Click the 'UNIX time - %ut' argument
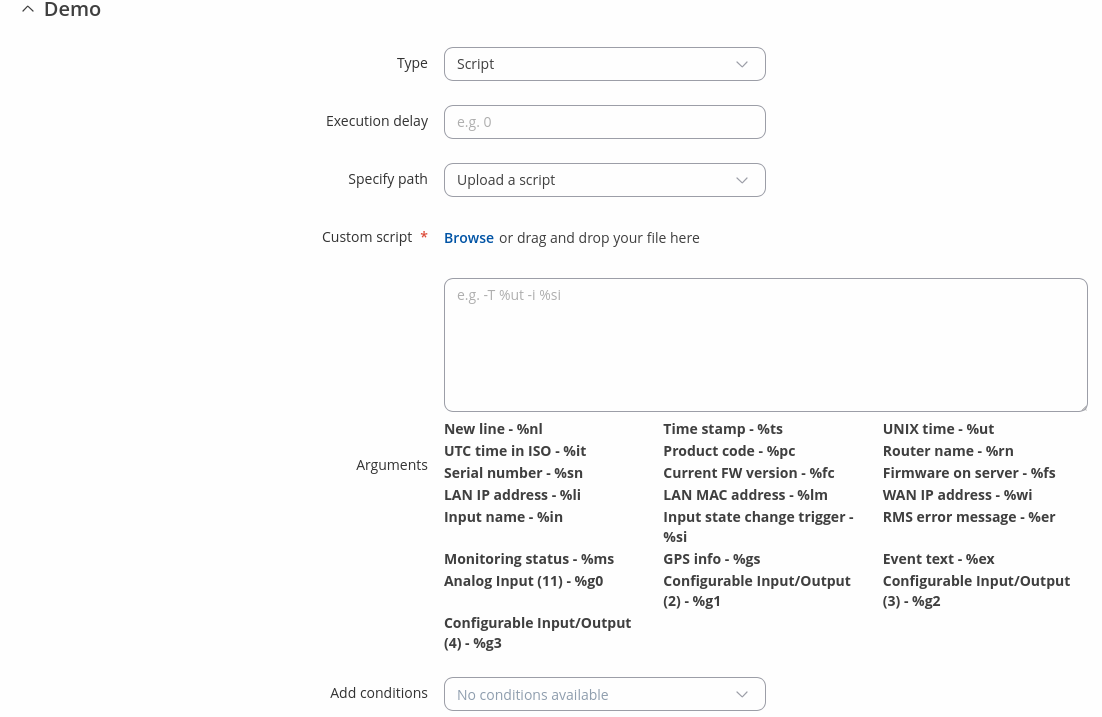Screen dimensions: 1102x717 pos(938,429)
